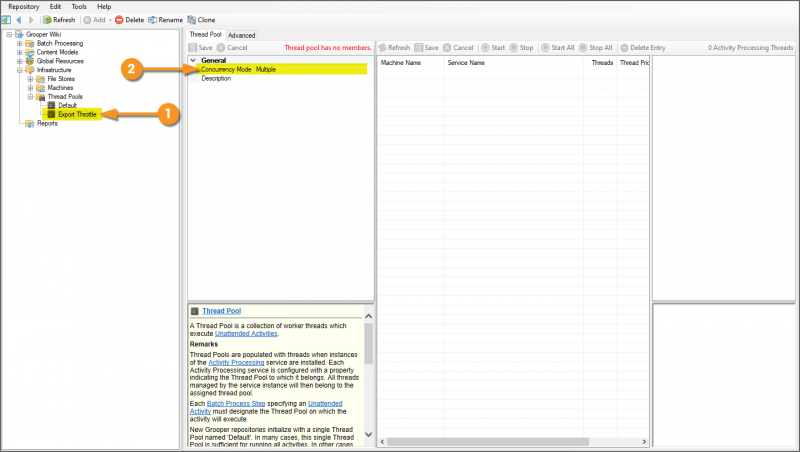Screen dimensions: 800x452
Task: Open the Edit menu
Action: (56, 7)
